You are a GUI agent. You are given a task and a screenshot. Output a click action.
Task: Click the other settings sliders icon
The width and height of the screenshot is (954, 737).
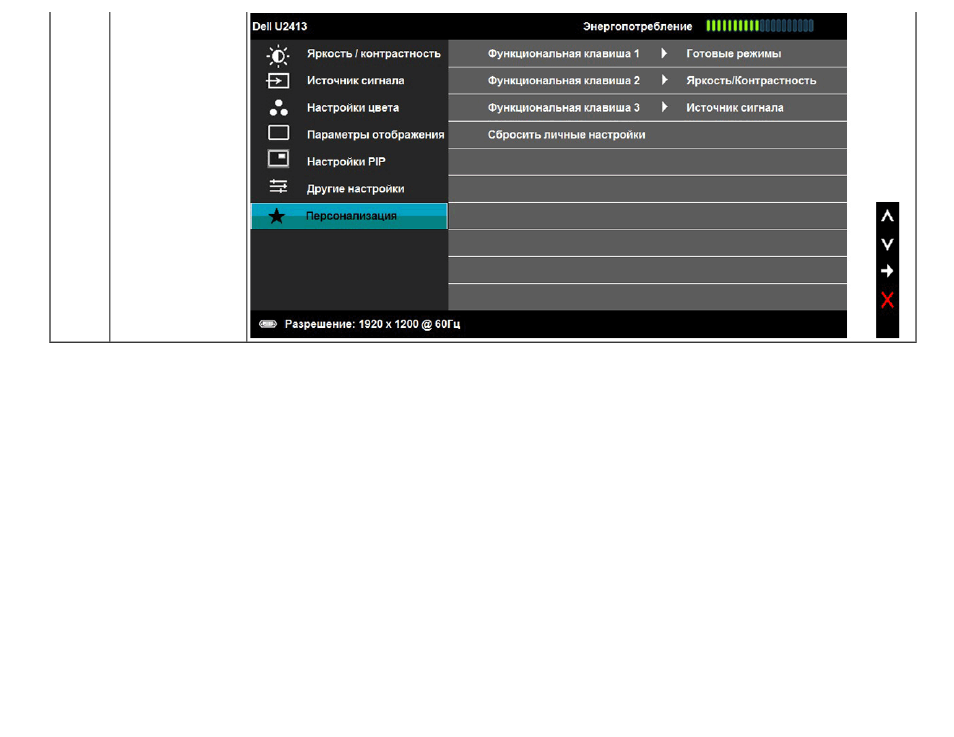(x=278, y=186)
